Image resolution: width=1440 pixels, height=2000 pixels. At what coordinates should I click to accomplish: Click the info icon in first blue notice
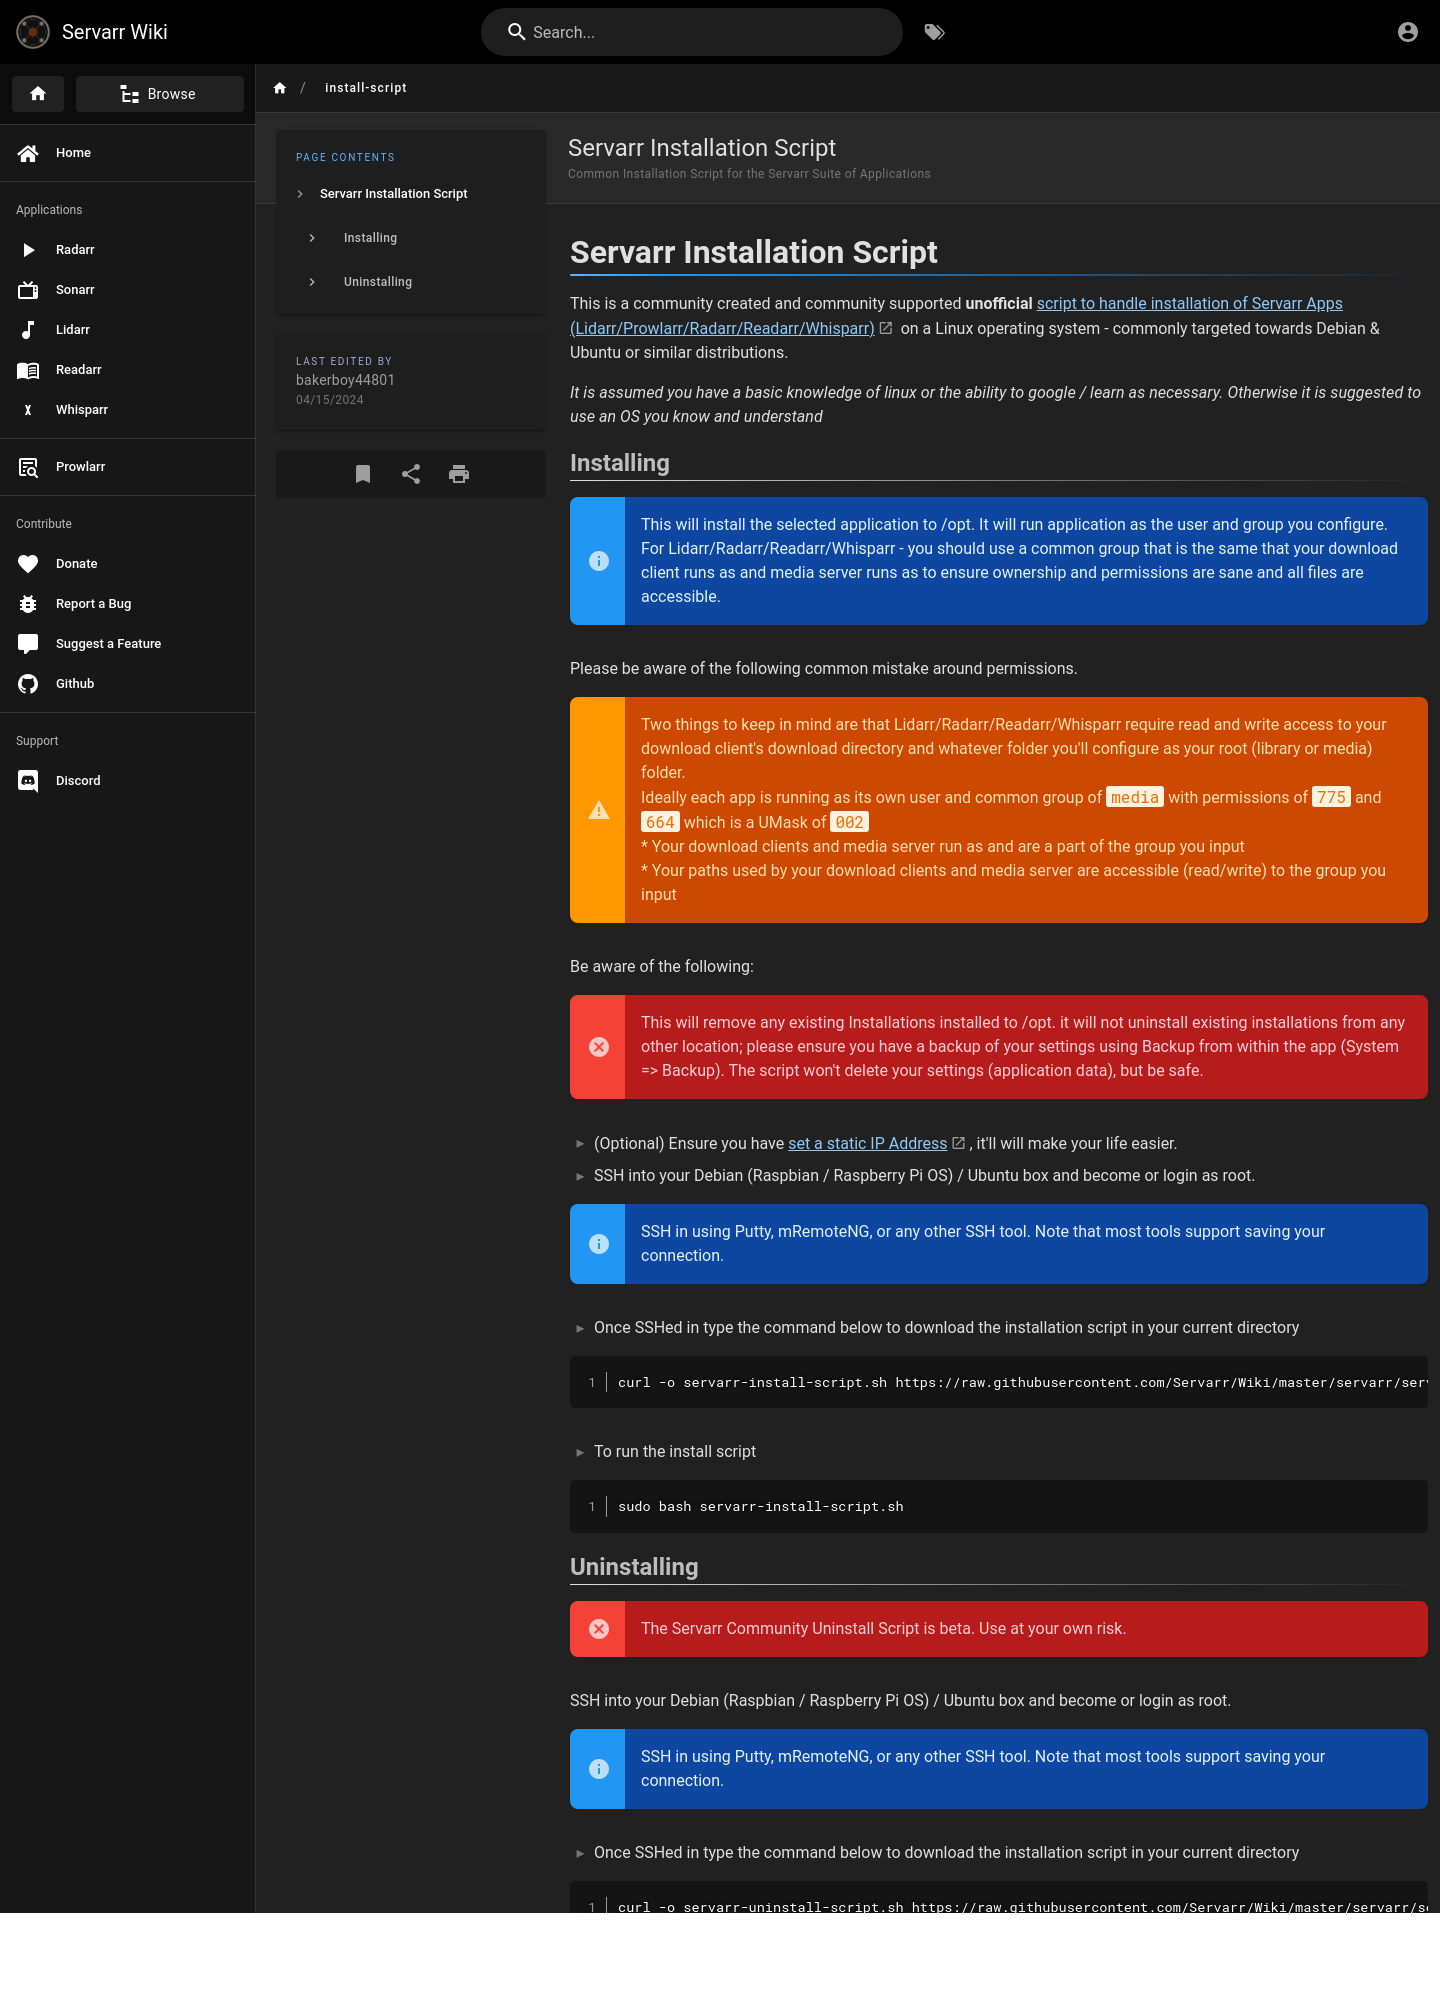coord(599,561)
